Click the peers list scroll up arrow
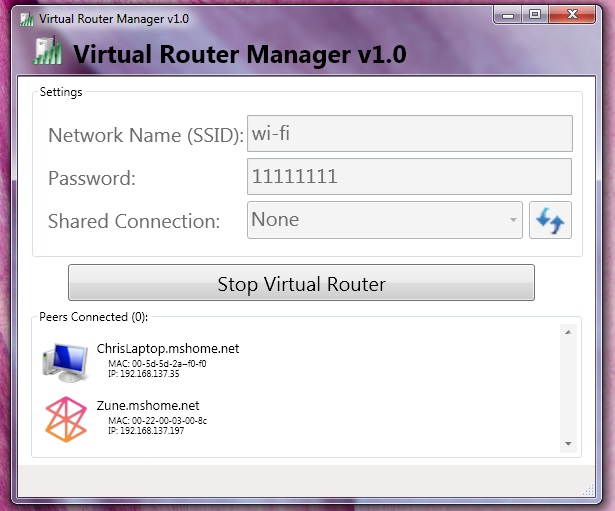Image resolution: width=615 pixels, height=511 pixels. coord(568,332)
